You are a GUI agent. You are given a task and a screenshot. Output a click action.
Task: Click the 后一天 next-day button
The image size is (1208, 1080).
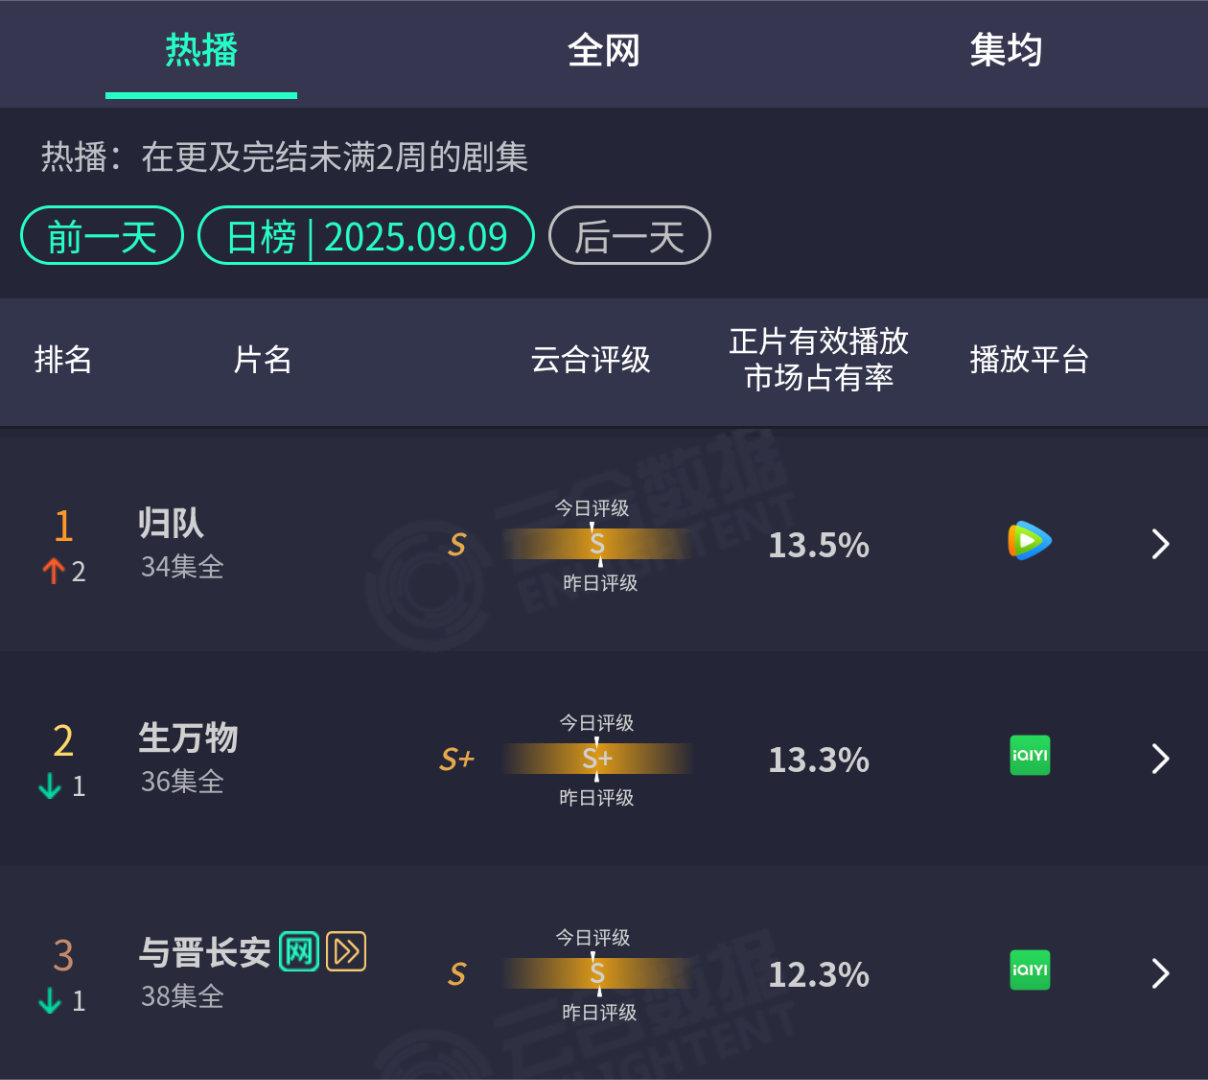click(630, 236)
